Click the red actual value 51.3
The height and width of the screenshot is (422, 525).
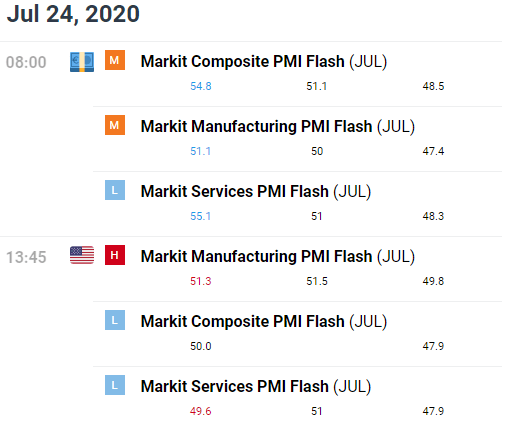[201, 281]
